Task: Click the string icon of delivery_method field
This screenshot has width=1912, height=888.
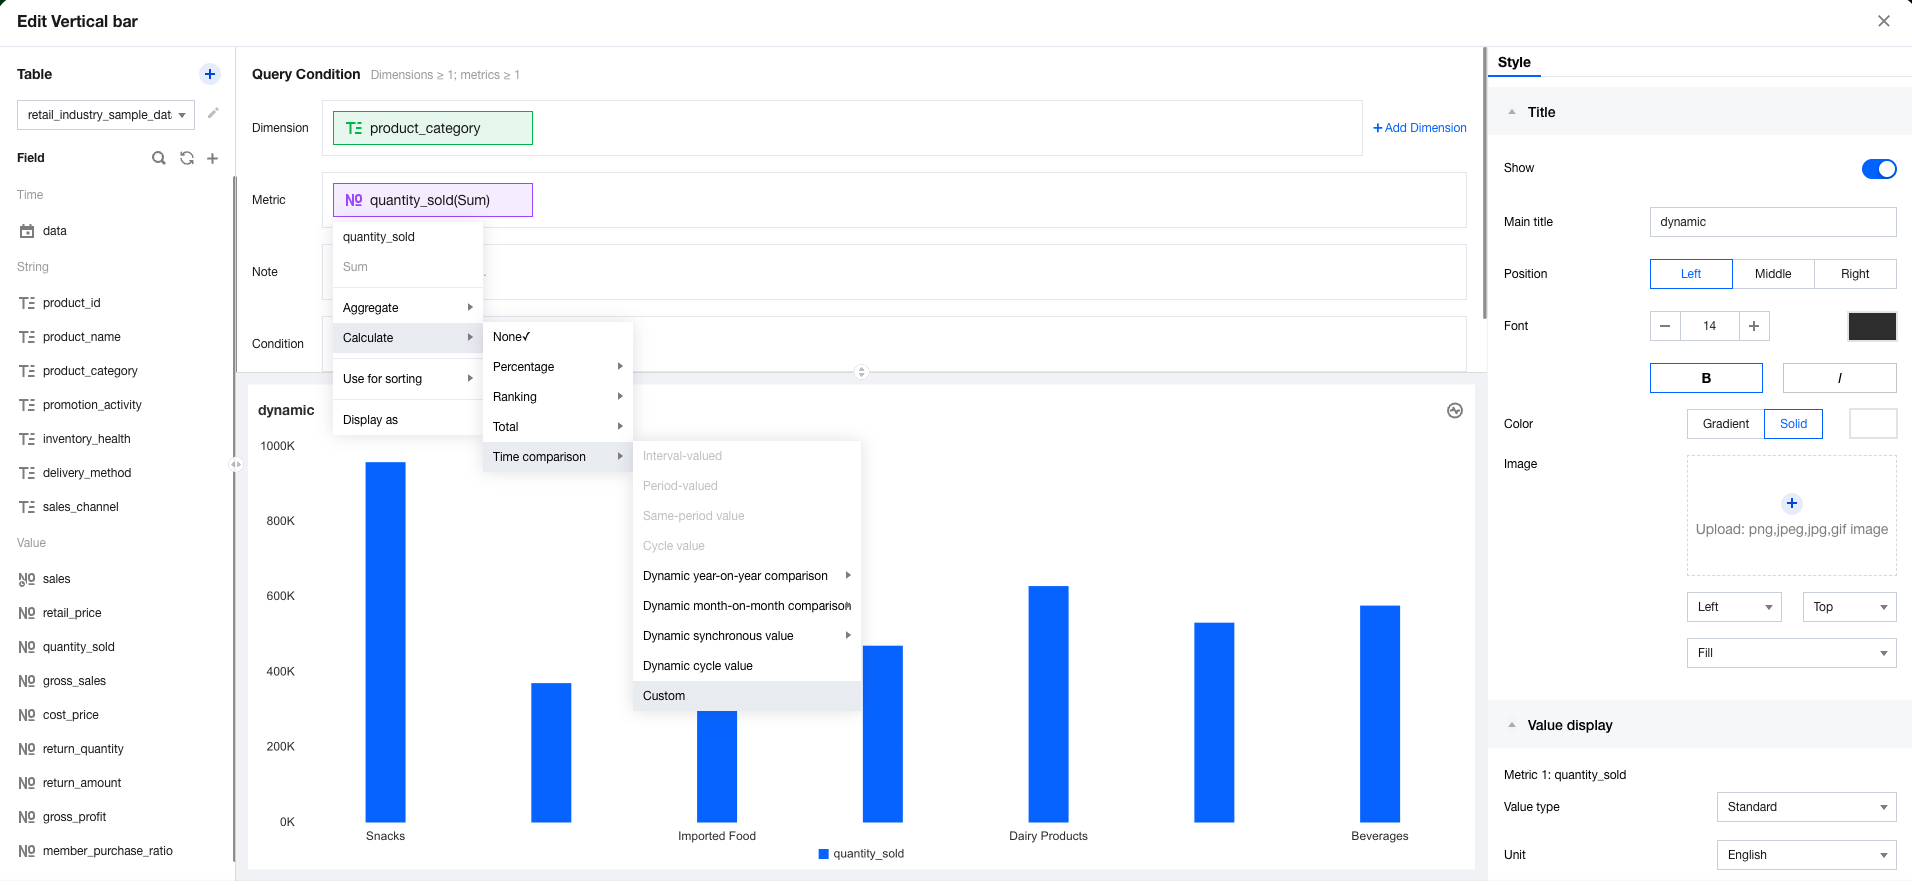Action: [27, 473]
